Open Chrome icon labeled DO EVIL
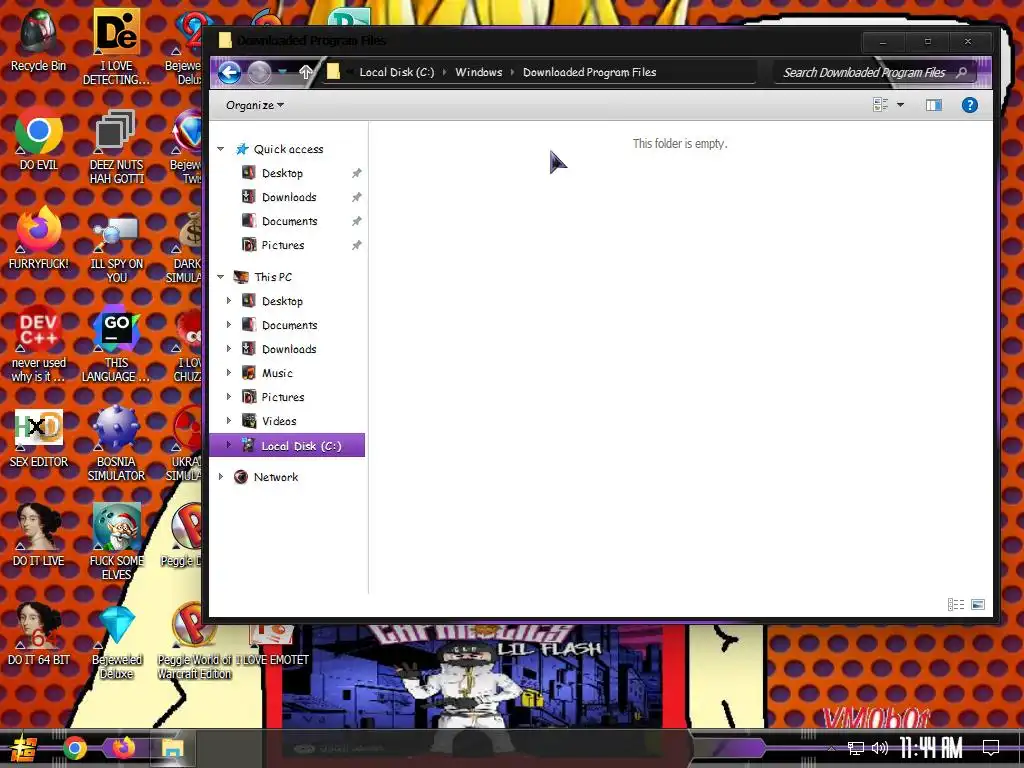This screenshot has height=768, width=1024. point(39,140)
